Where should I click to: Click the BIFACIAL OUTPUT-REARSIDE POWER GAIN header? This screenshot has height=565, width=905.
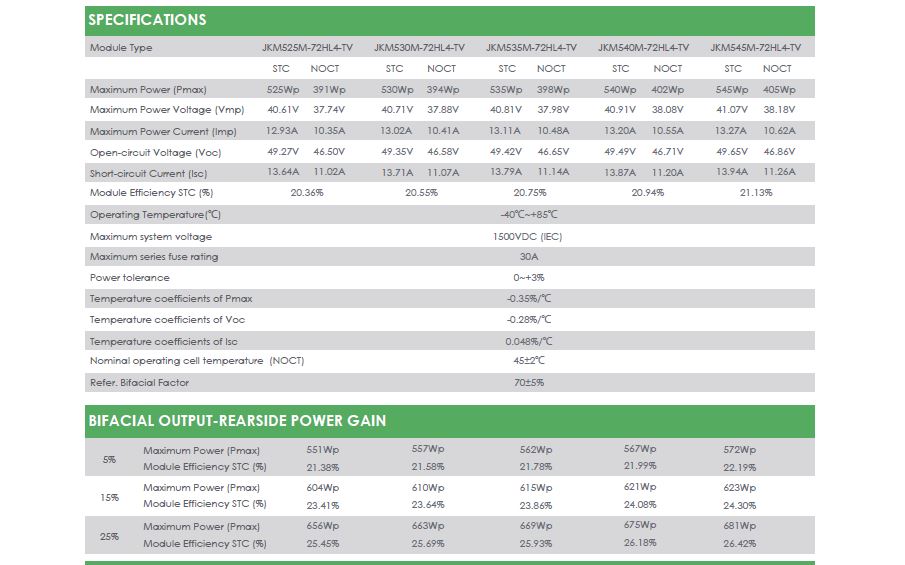(x=237, y=421)
